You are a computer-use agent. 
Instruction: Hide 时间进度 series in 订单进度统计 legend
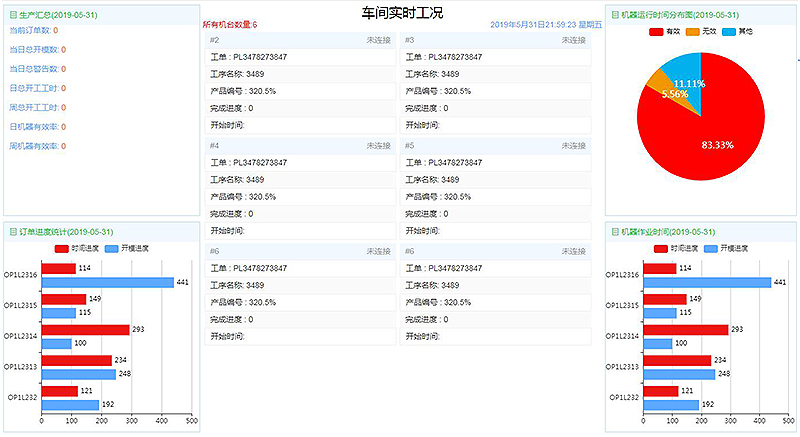click(x=73, y=248)
